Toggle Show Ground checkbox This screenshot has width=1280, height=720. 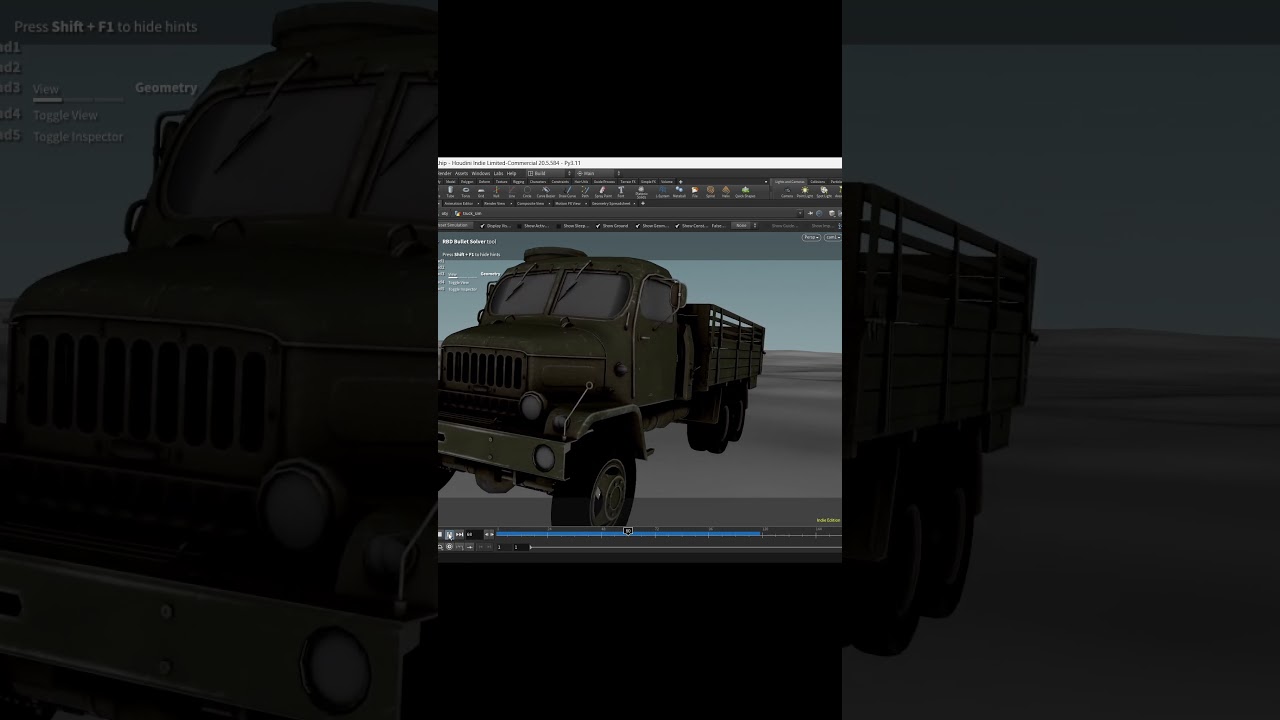[x=598, y=226]
